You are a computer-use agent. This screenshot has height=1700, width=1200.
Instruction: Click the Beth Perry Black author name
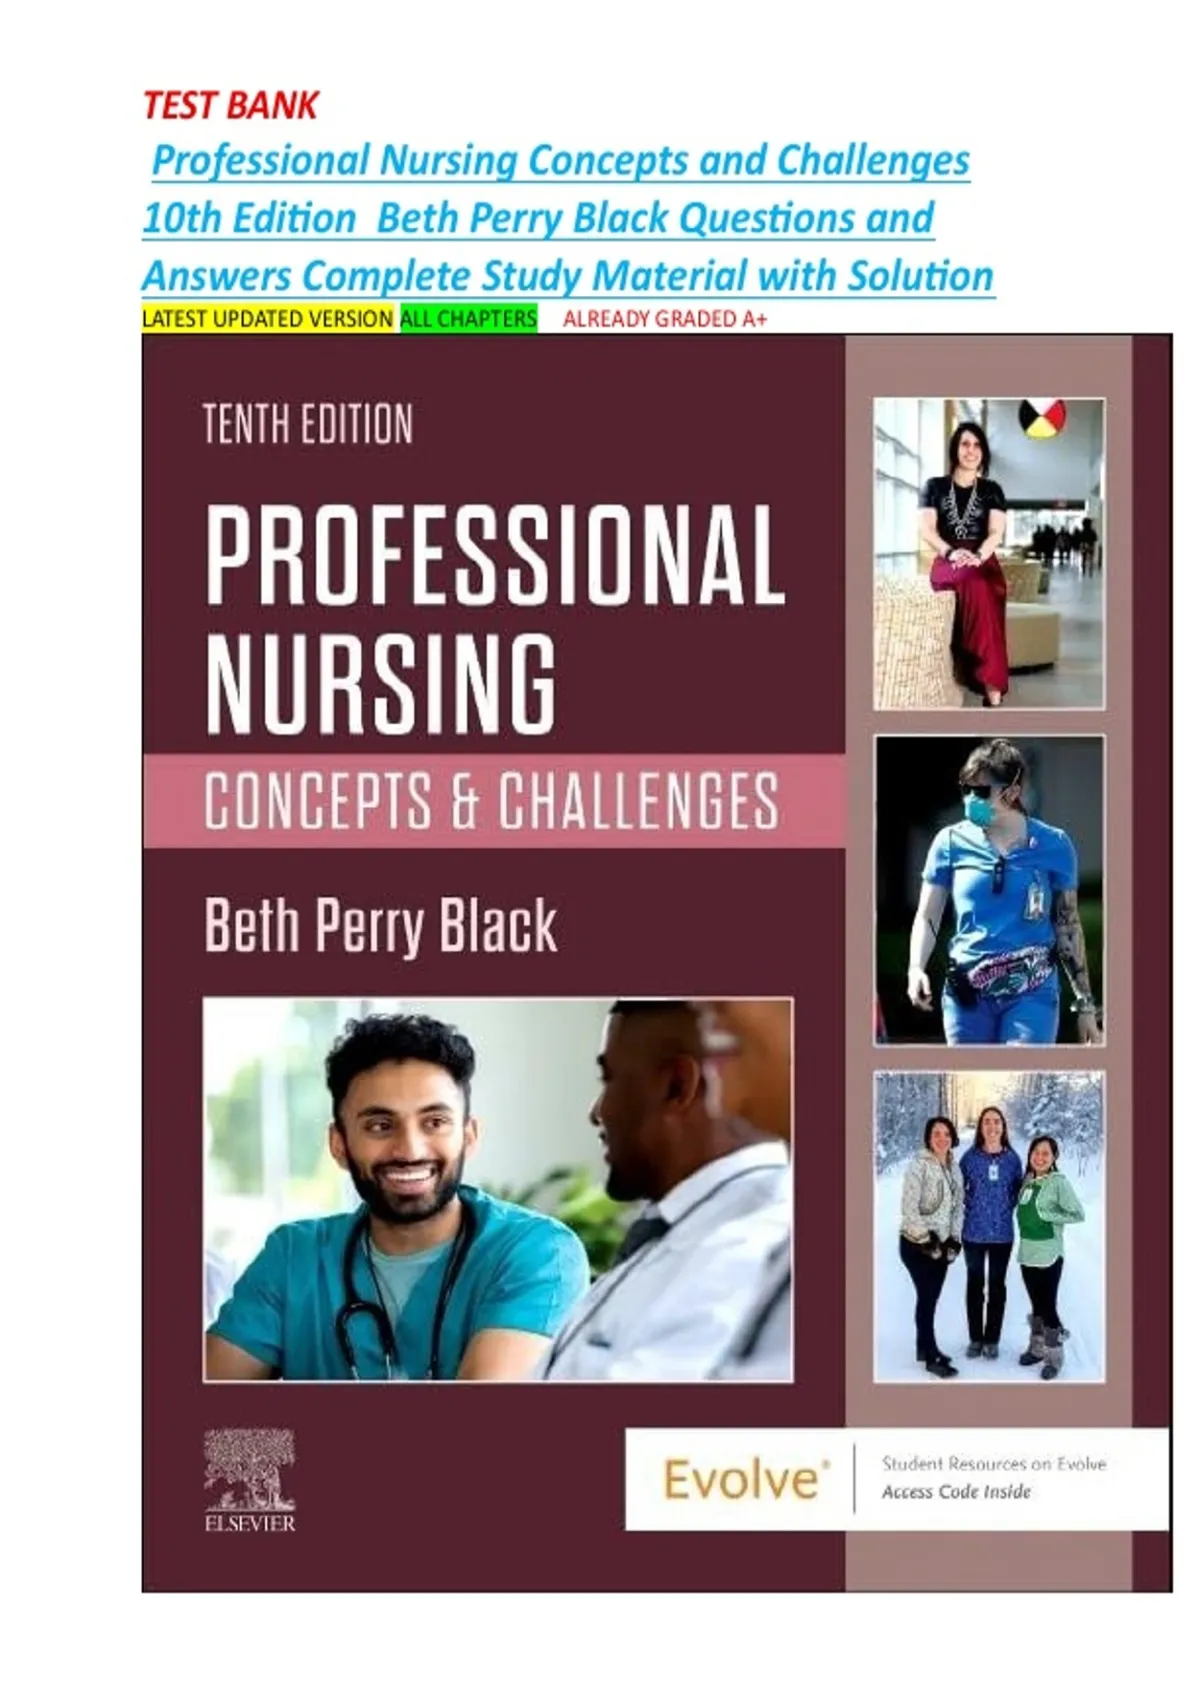pos(381,927)
